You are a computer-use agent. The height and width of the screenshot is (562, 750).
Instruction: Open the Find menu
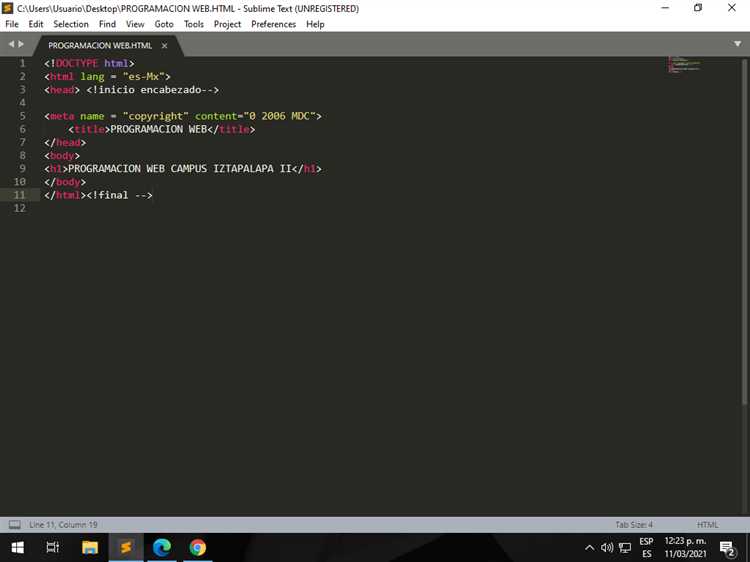coord(107,24)
